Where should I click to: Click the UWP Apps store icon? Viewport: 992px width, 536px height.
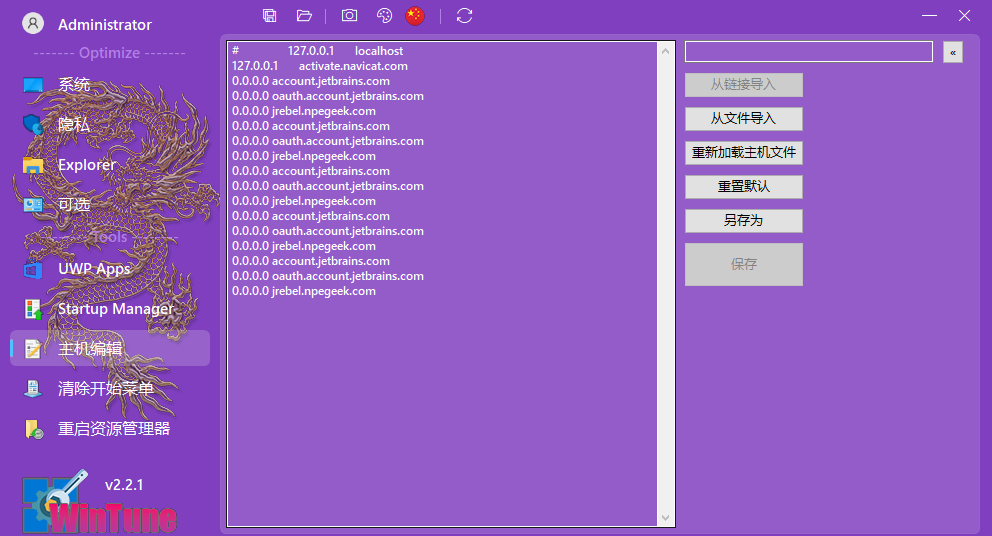pos(33,269)
